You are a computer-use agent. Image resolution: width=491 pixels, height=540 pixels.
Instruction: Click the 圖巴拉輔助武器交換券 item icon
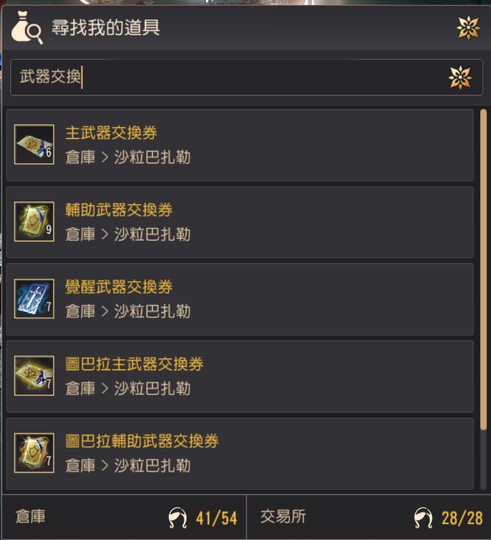pos(34,453)
